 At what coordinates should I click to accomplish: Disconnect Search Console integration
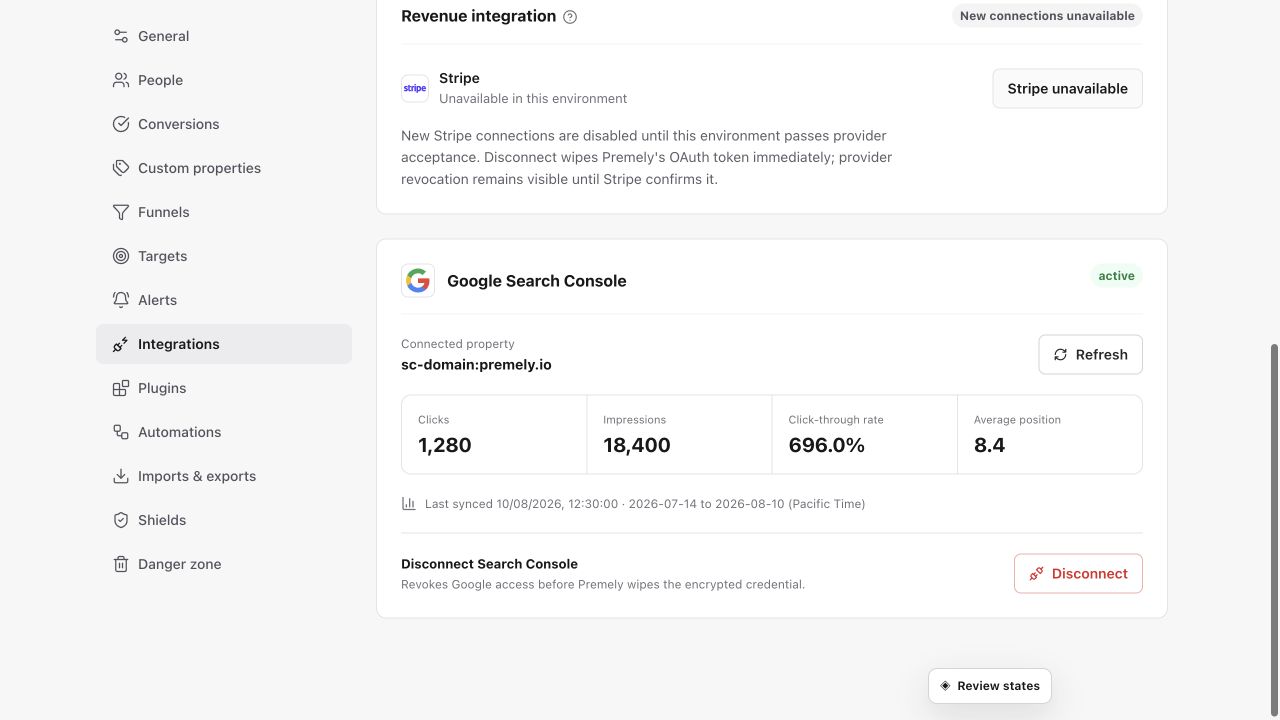pyautogui.click(x=1078, y=573)
